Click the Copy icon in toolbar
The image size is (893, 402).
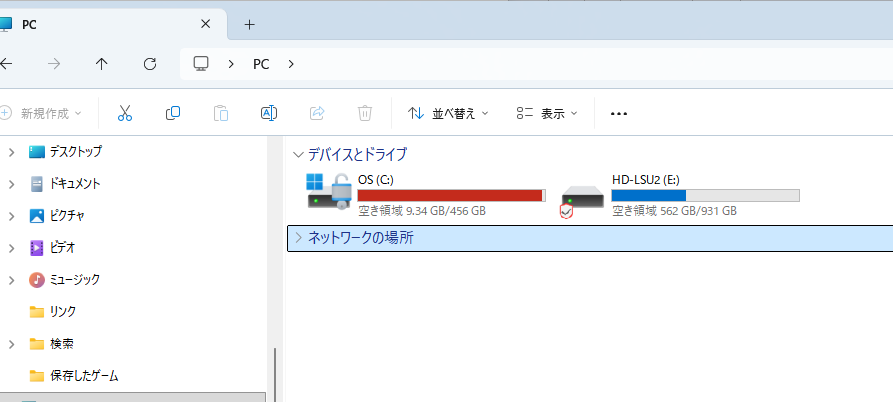point(173,113)
